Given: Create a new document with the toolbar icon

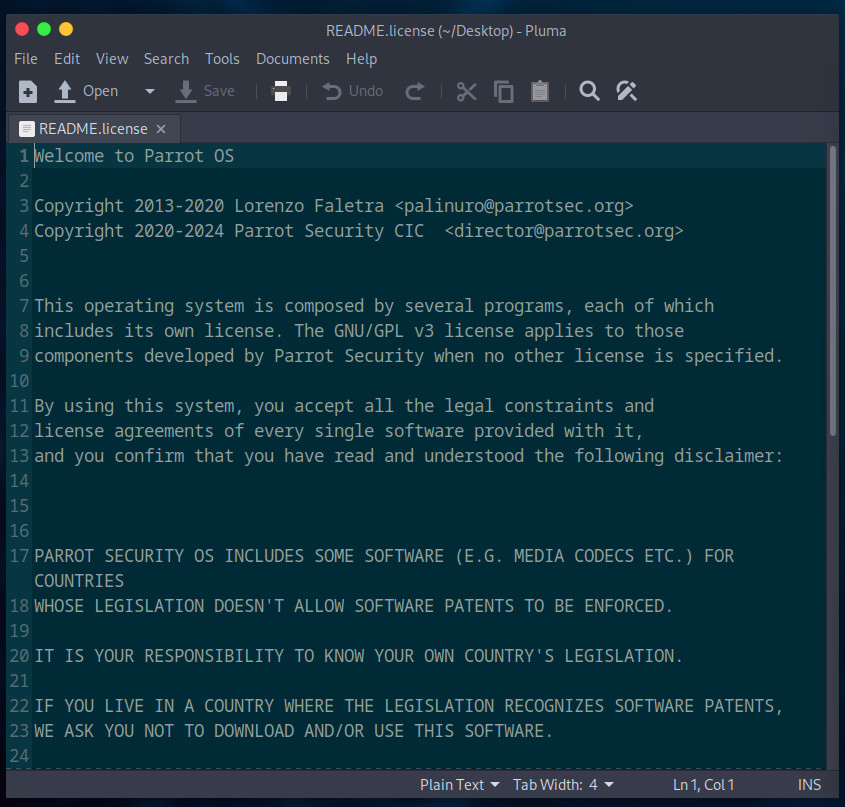Looking at the screenshot, I should click(27, 91).
